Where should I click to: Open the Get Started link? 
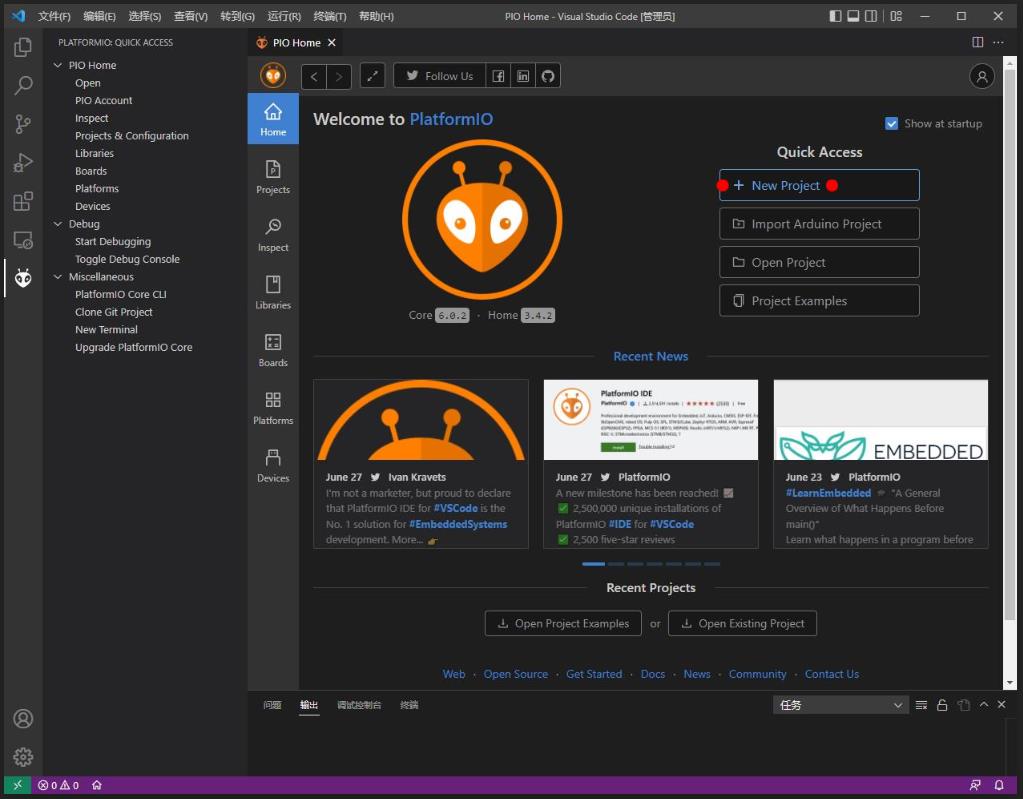click(x=594, y=674)
